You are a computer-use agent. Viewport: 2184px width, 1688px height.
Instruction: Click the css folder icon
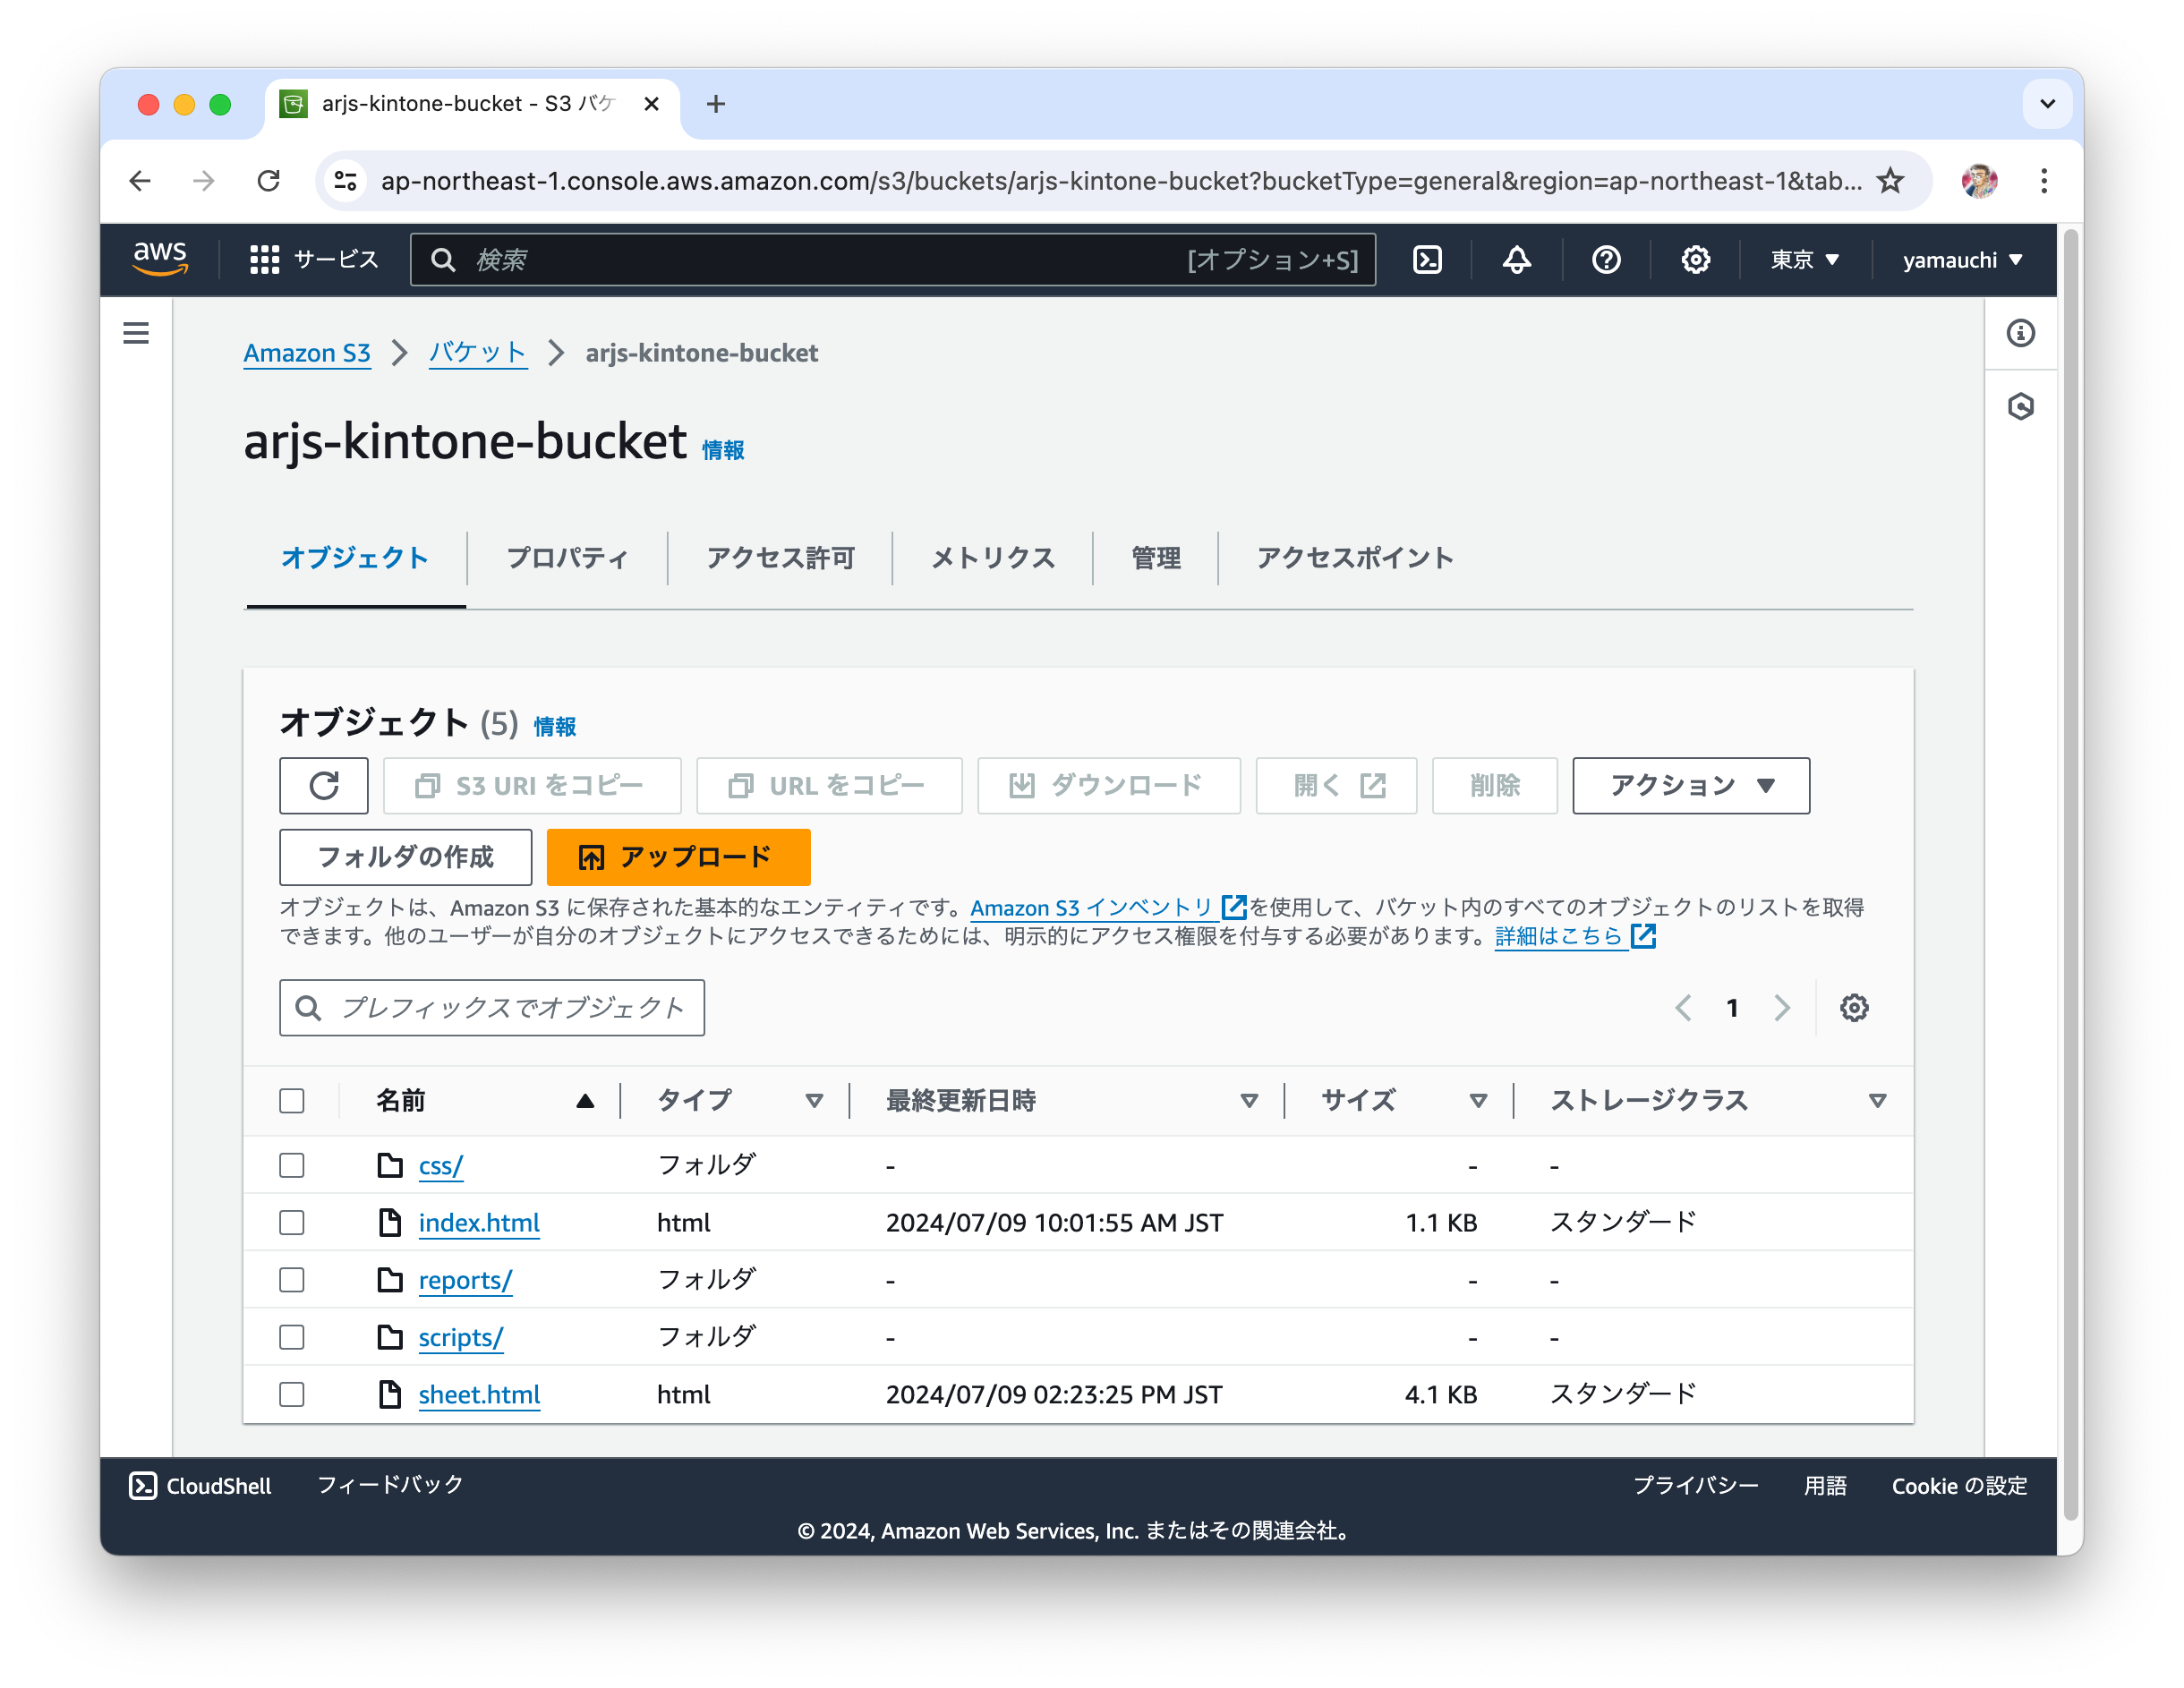(x=390, y=1165)
